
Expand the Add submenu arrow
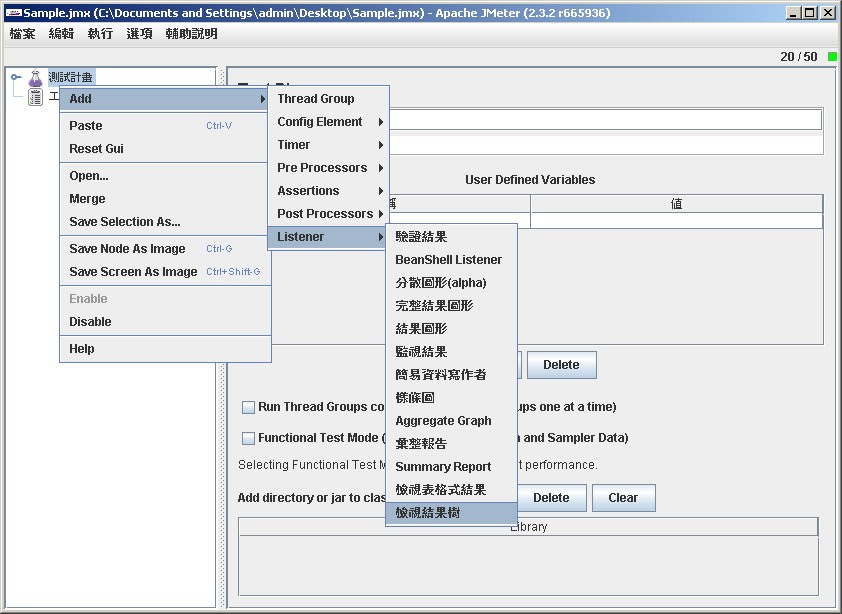coord(263,99)
